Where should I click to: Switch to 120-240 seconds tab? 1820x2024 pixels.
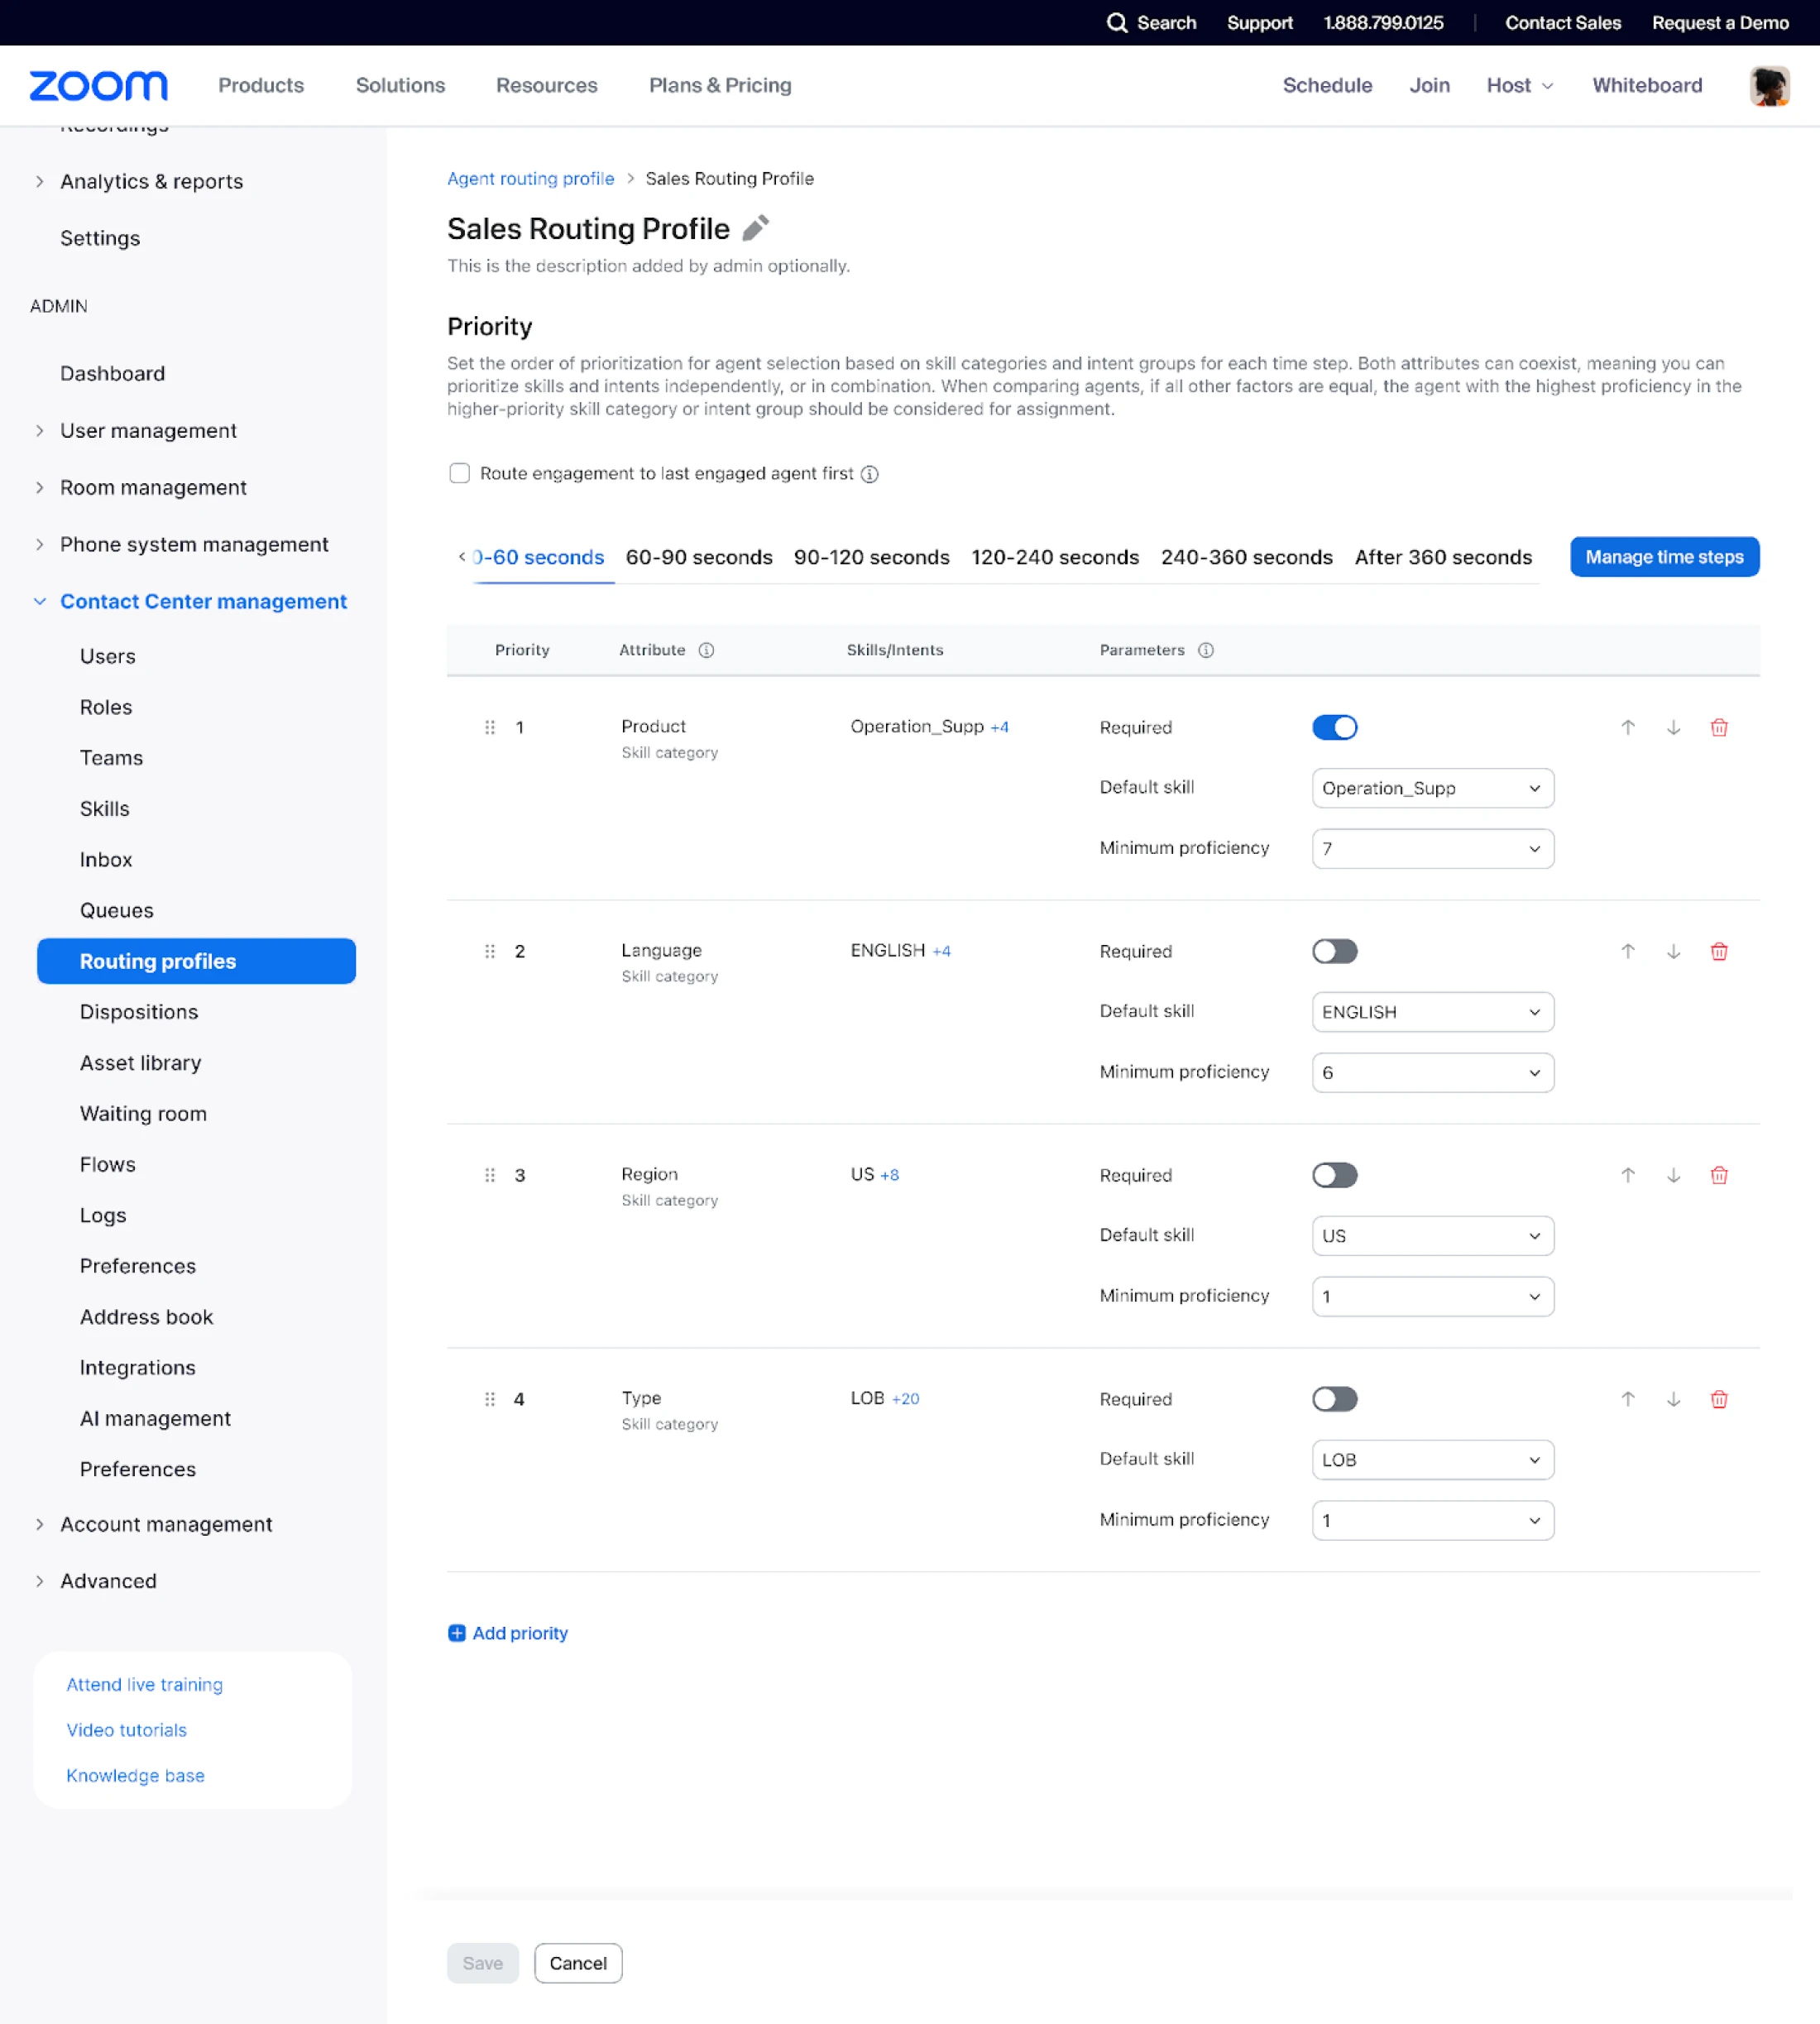[1055, 557]
